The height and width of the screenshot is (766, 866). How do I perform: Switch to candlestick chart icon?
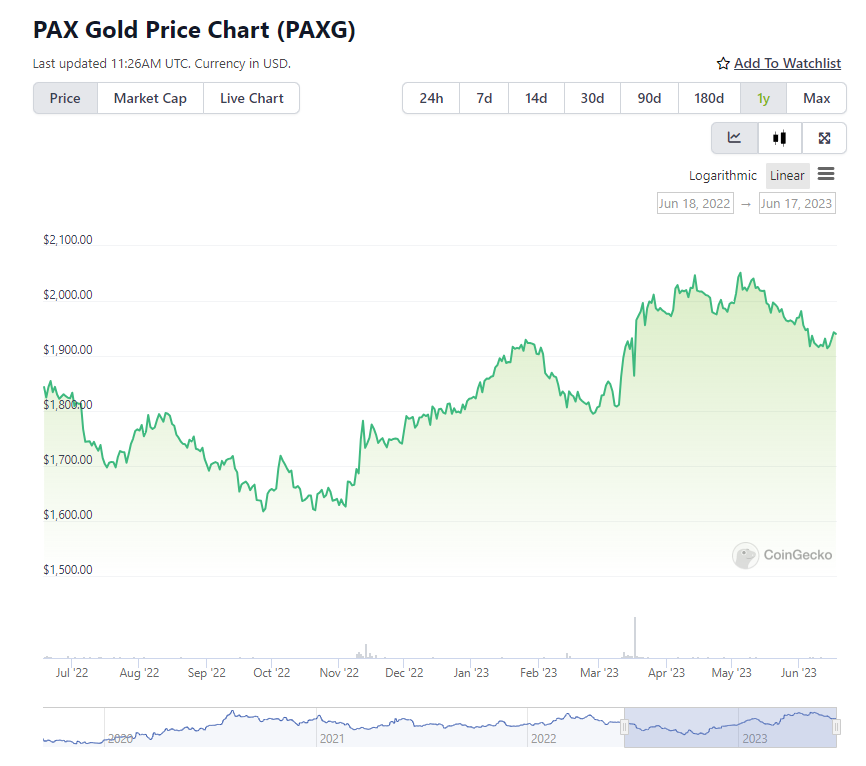[779, 138]
